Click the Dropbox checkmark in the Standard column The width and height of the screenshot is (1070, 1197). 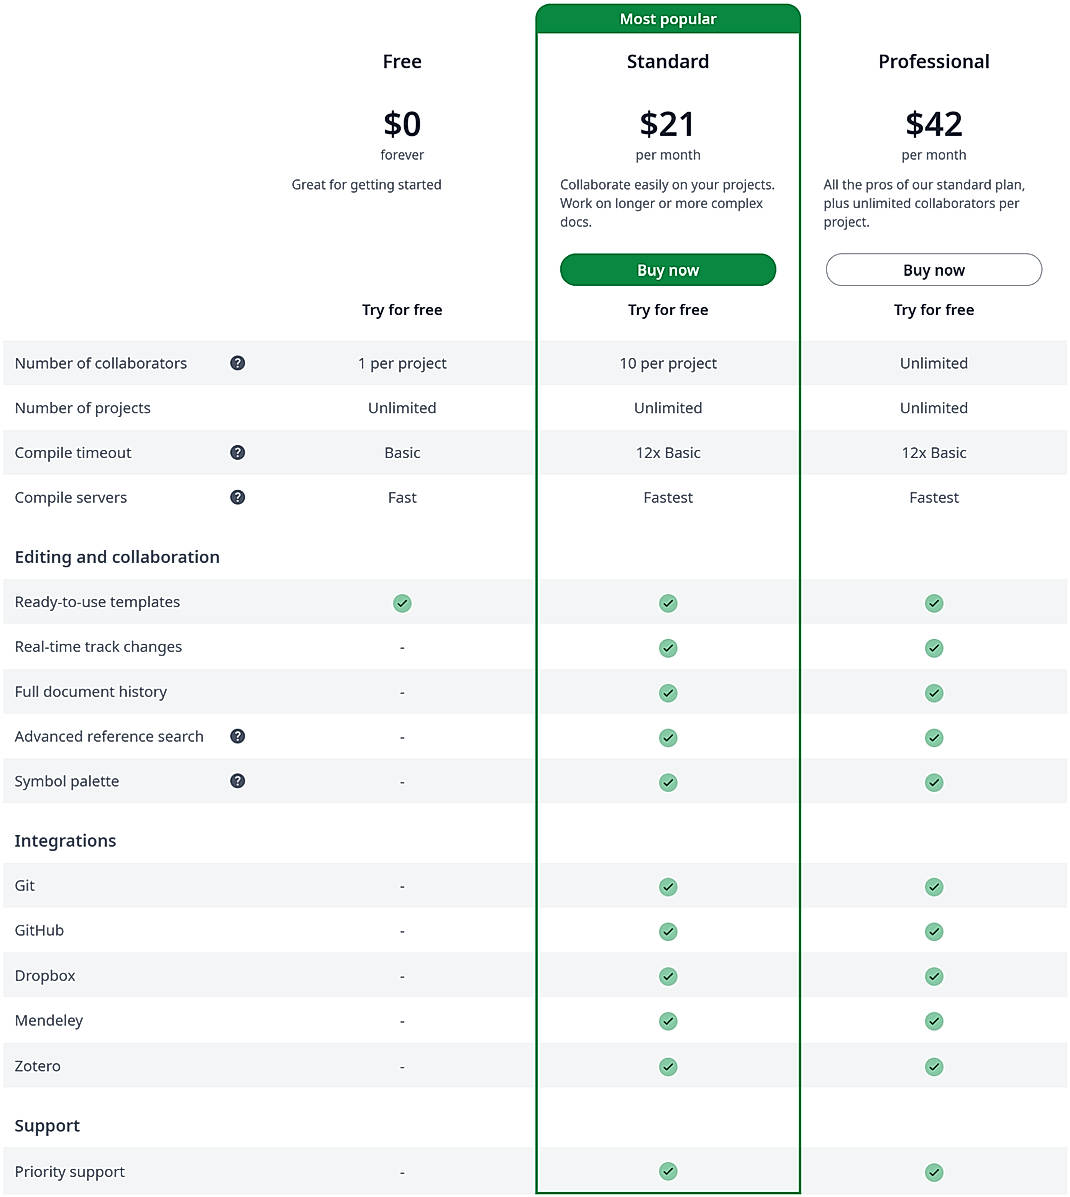point(668,976)
